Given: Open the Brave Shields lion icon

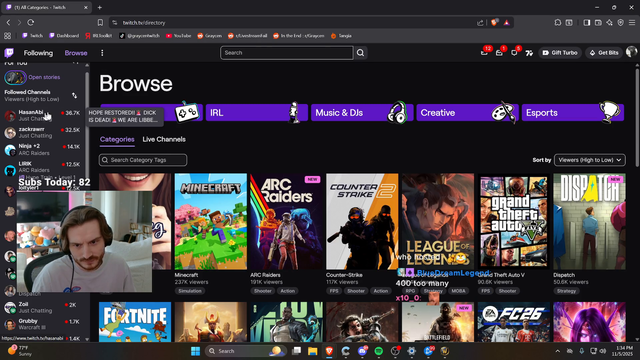Looking at the screenshot, I should coord(495,22).
